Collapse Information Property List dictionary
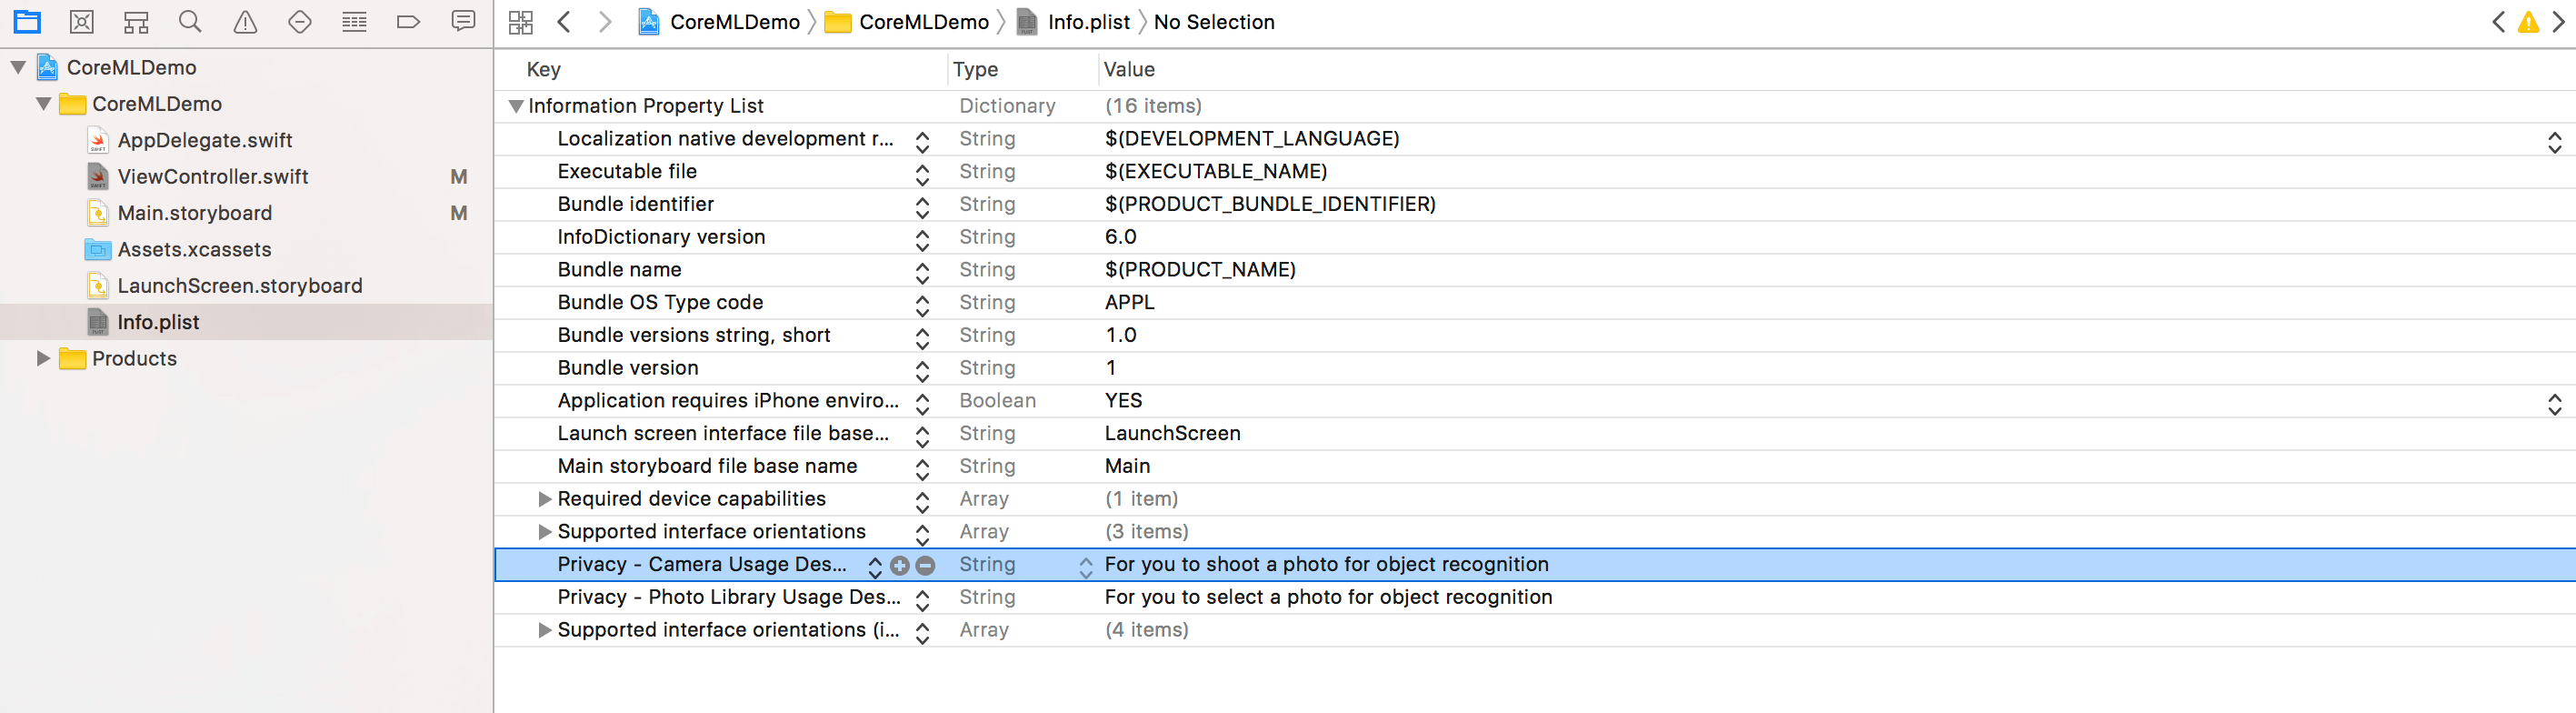 coord(516,106)
